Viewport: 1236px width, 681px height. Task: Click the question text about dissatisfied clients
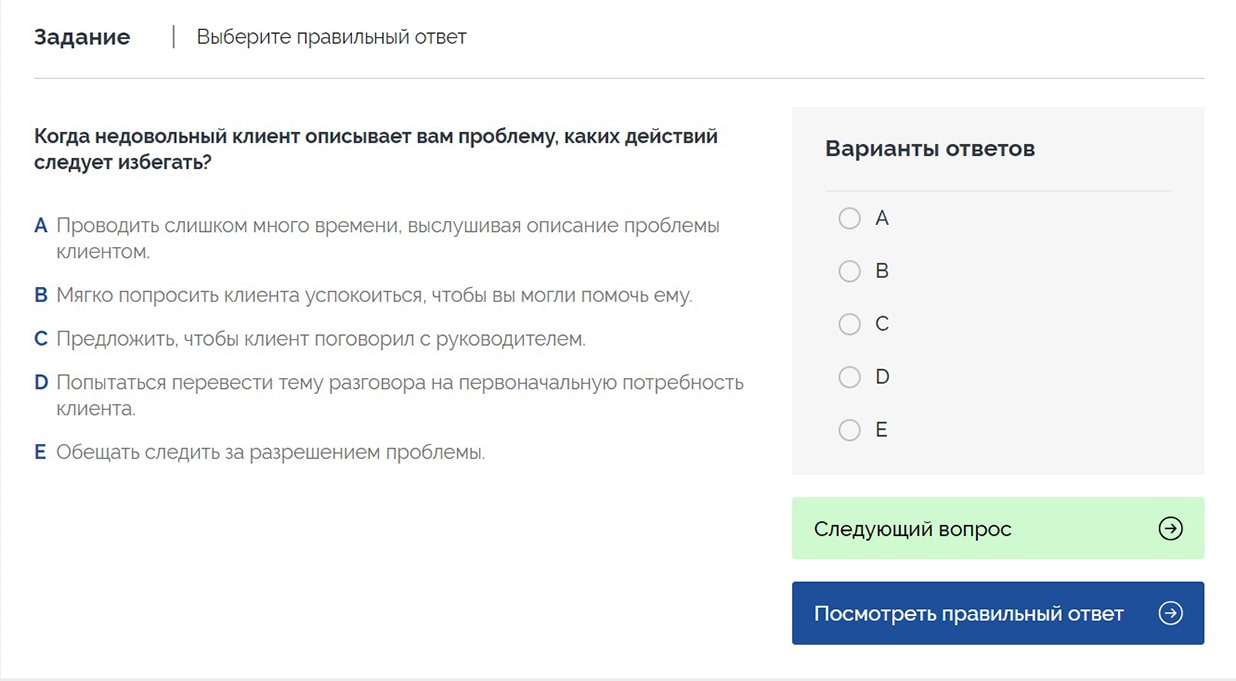pyautogui.click(x=375, y=148)
